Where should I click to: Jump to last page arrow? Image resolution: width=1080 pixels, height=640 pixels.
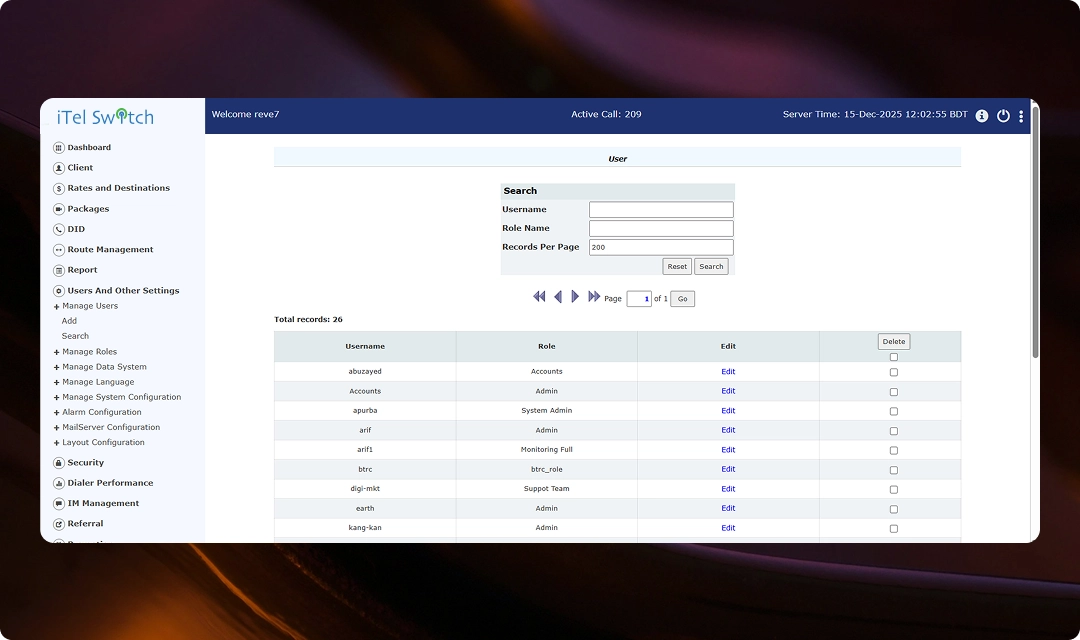pyautogui.click(x=594, y=297)
